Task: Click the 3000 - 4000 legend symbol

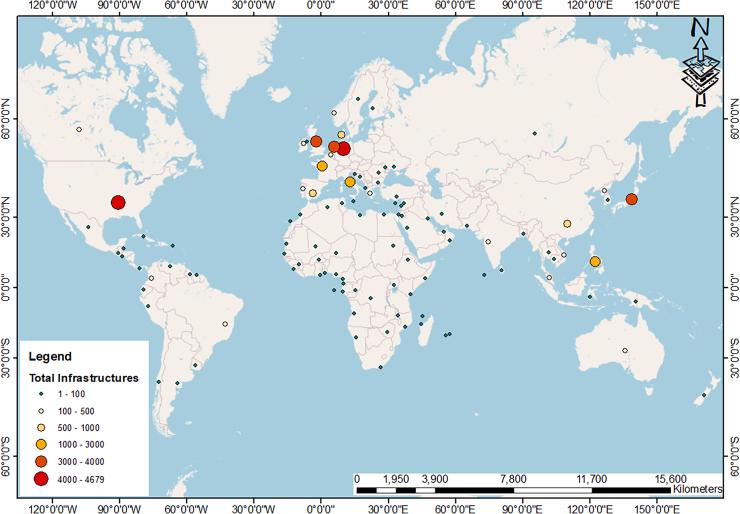Action: [41, 461]
